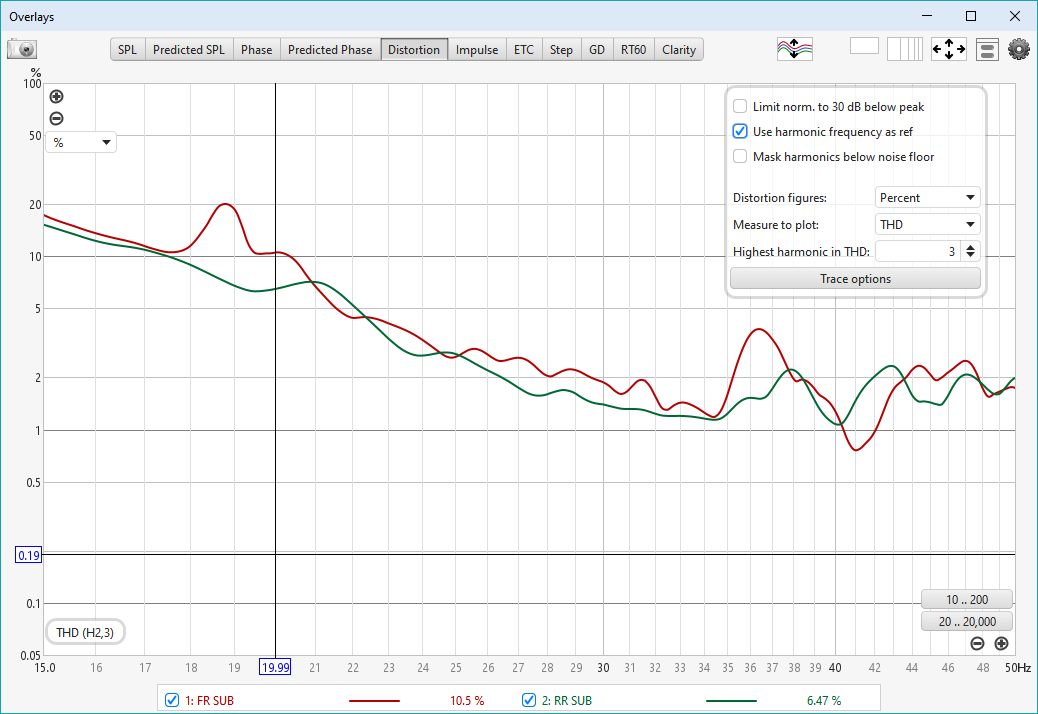Click the 0.19 cursor level readout
The width and height of the screenshot is (1038, 714).
tap(28, 555)
